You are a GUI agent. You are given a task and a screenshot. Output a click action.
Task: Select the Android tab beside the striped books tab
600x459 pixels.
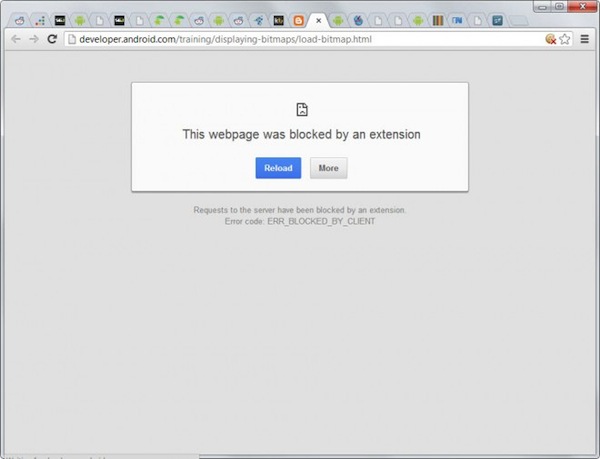(x=418, y=21)
